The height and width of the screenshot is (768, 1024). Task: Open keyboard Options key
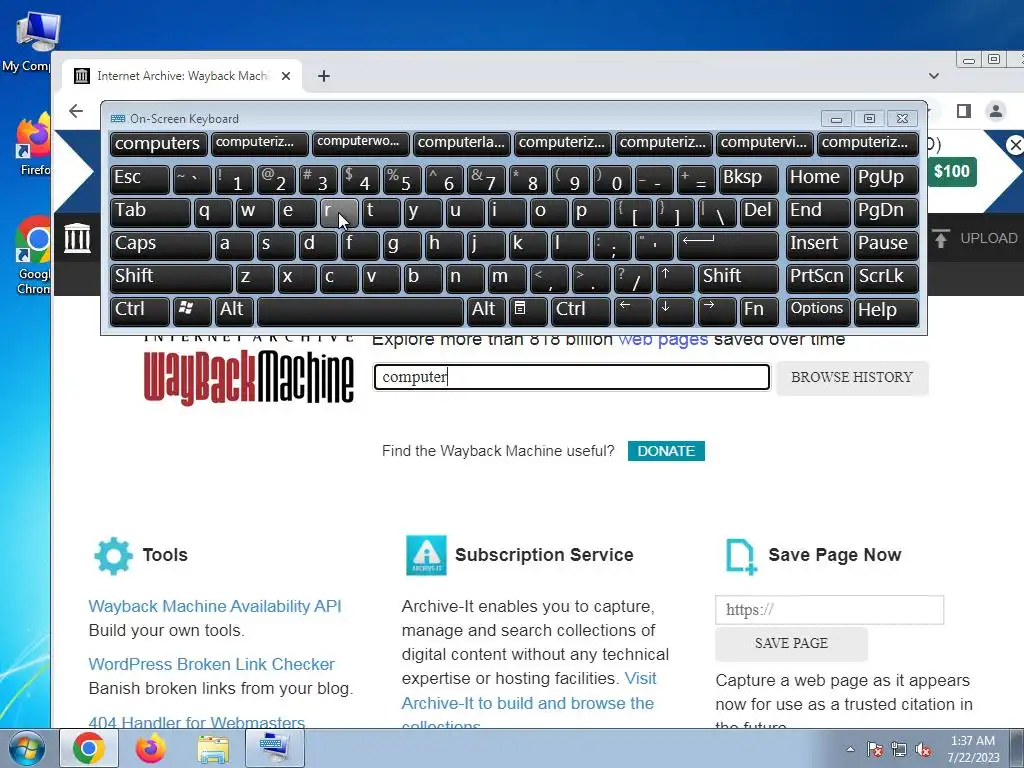coord(818,310)
